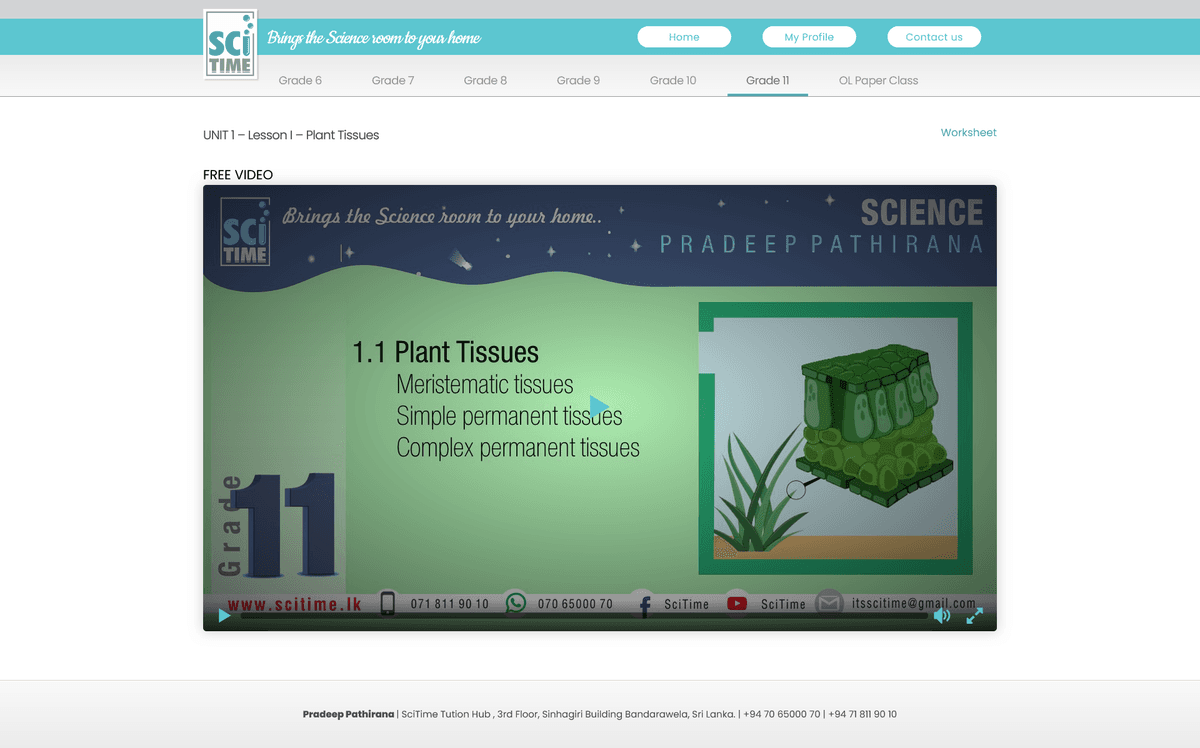Click the Home button

click(684, 36)
